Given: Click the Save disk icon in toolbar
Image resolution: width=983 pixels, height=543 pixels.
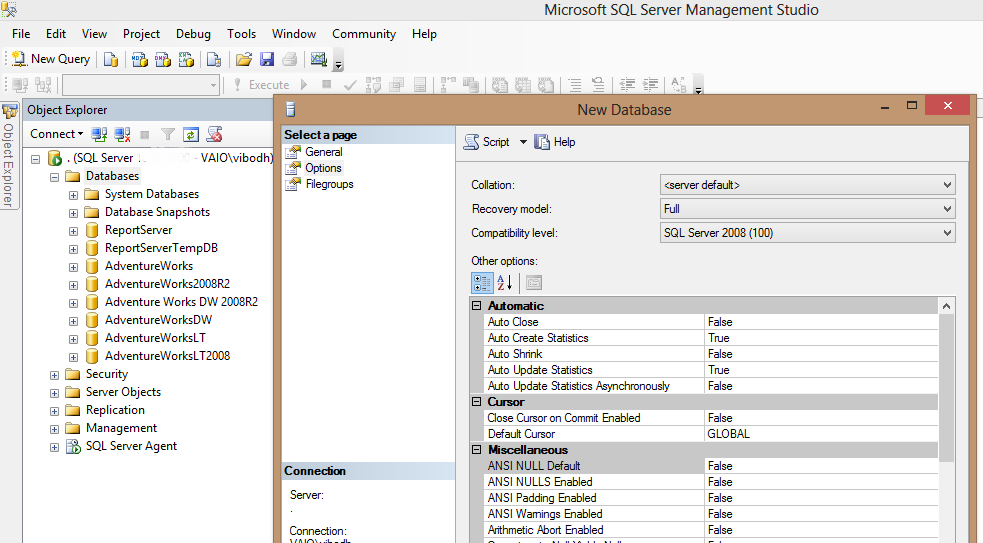Looking at the screenshot, I should pos(267,59).
